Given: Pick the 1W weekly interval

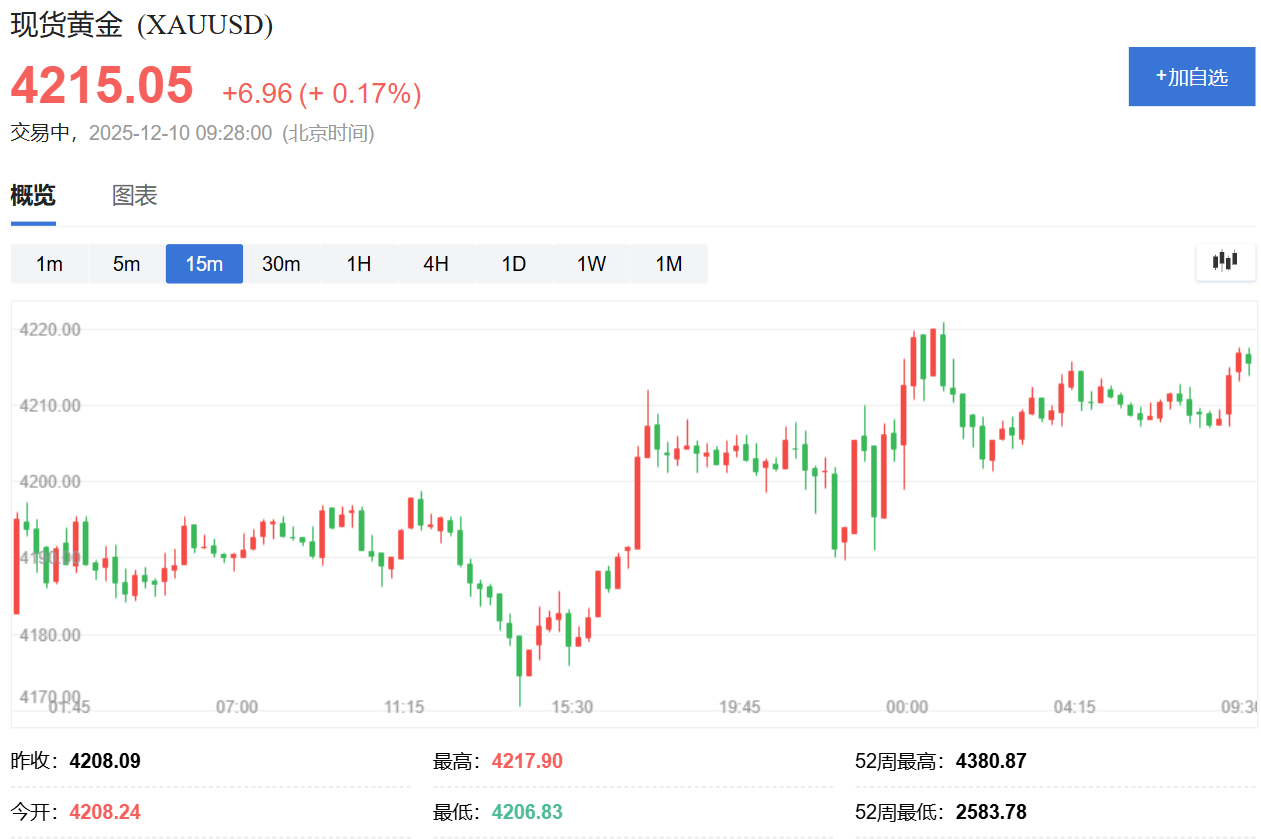Looking at the screenshot, I should 591,264.
